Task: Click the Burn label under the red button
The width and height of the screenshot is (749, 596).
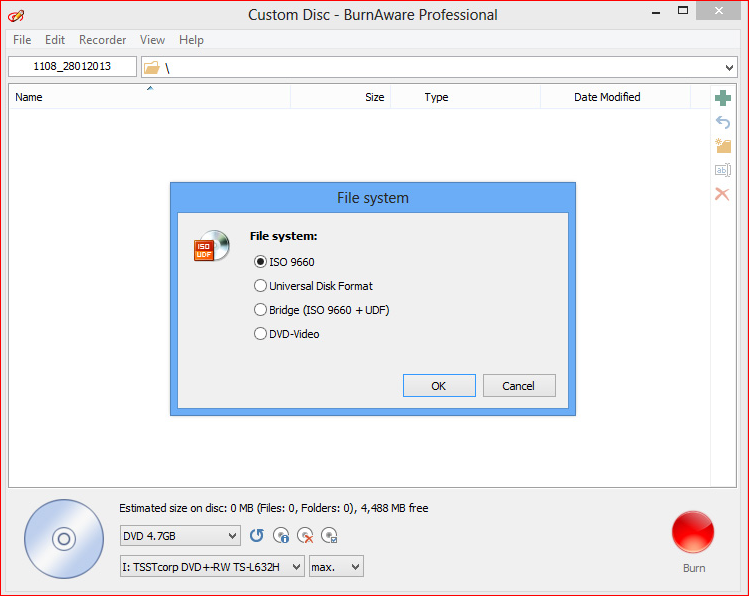Action: 694,568
